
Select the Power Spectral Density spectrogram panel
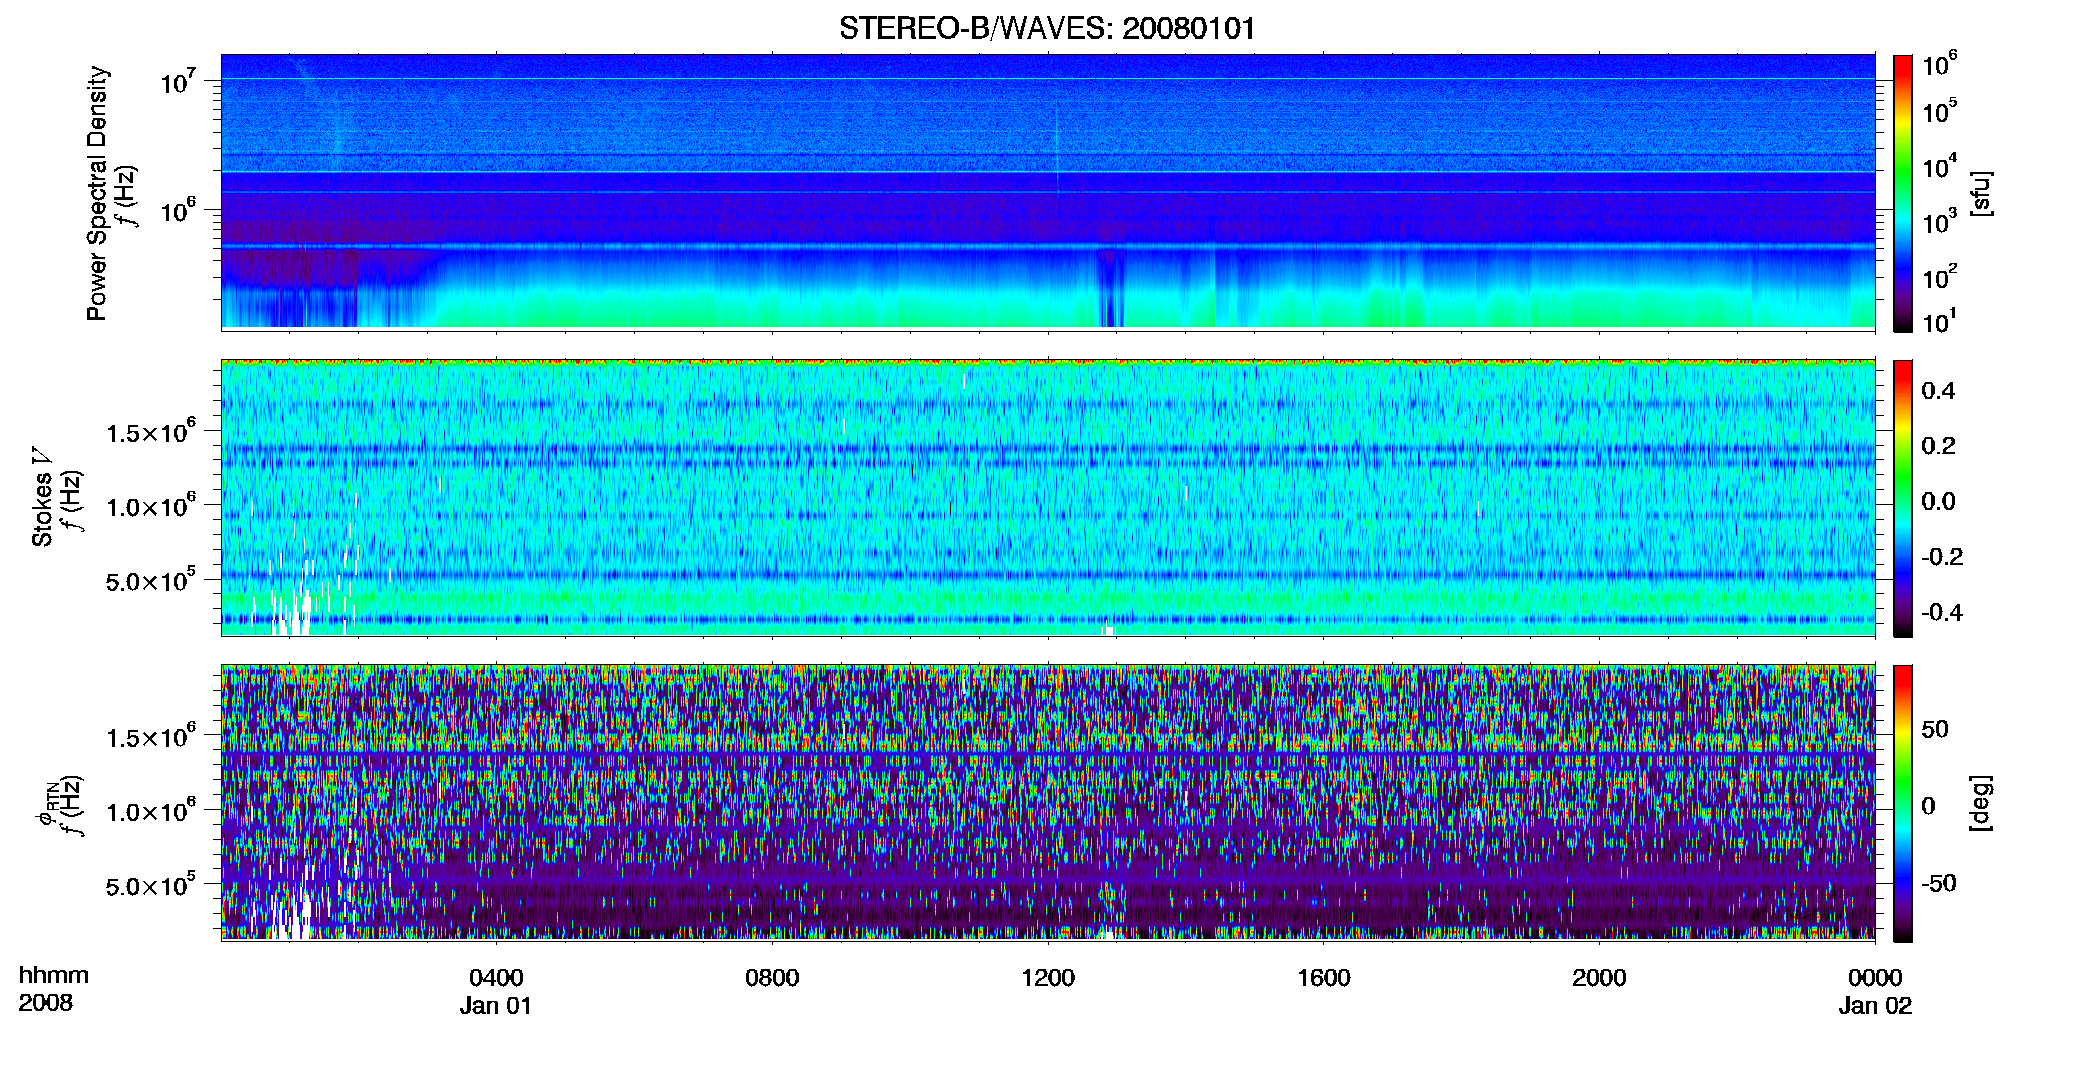1048,191
